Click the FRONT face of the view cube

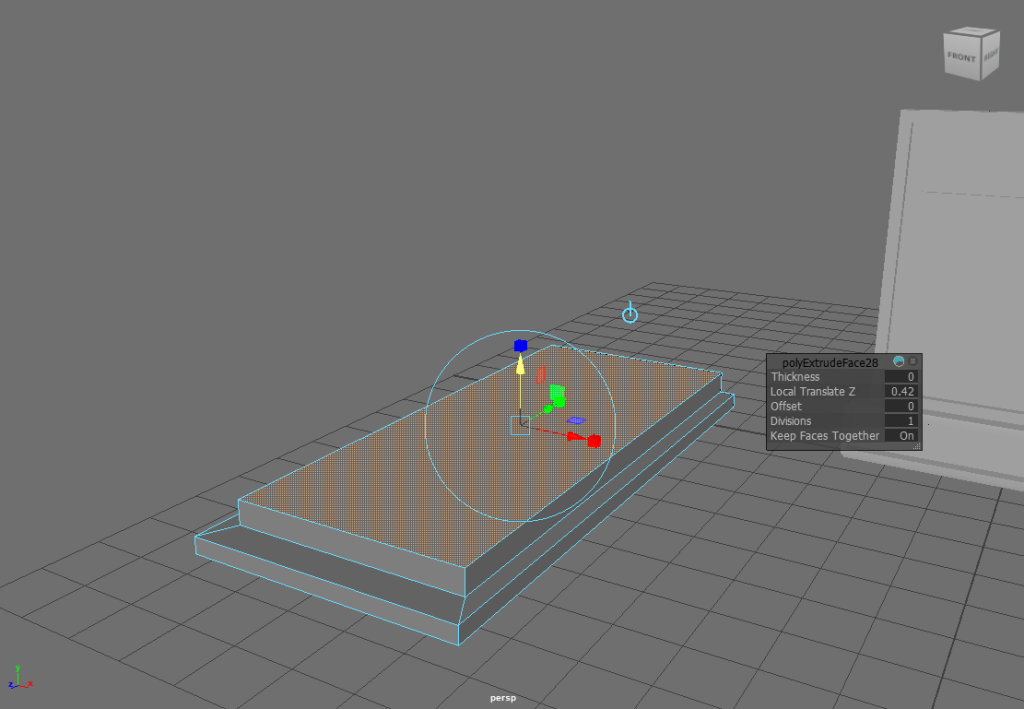(x=962, y=58)
